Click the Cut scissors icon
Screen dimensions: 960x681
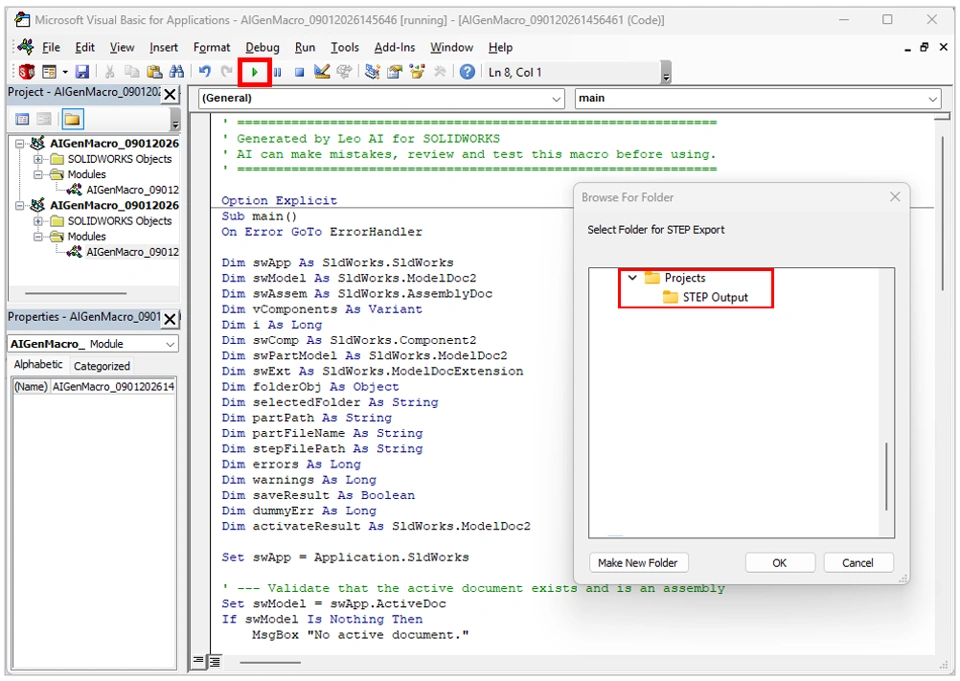click(x=110, y=72)
